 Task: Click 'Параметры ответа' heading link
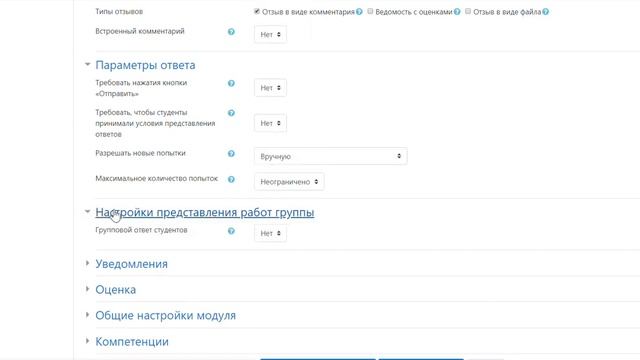coord(145,65)
